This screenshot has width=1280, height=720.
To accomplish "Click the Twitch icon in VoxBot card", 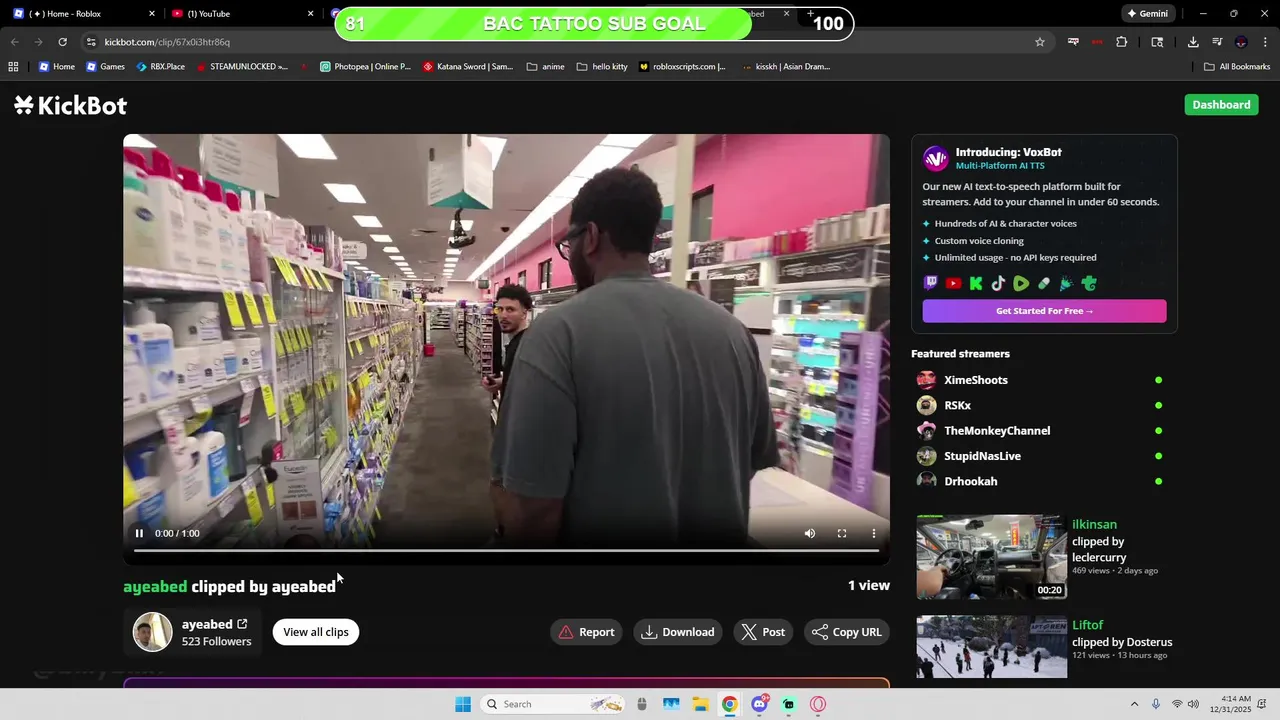I will coord(931,284).
